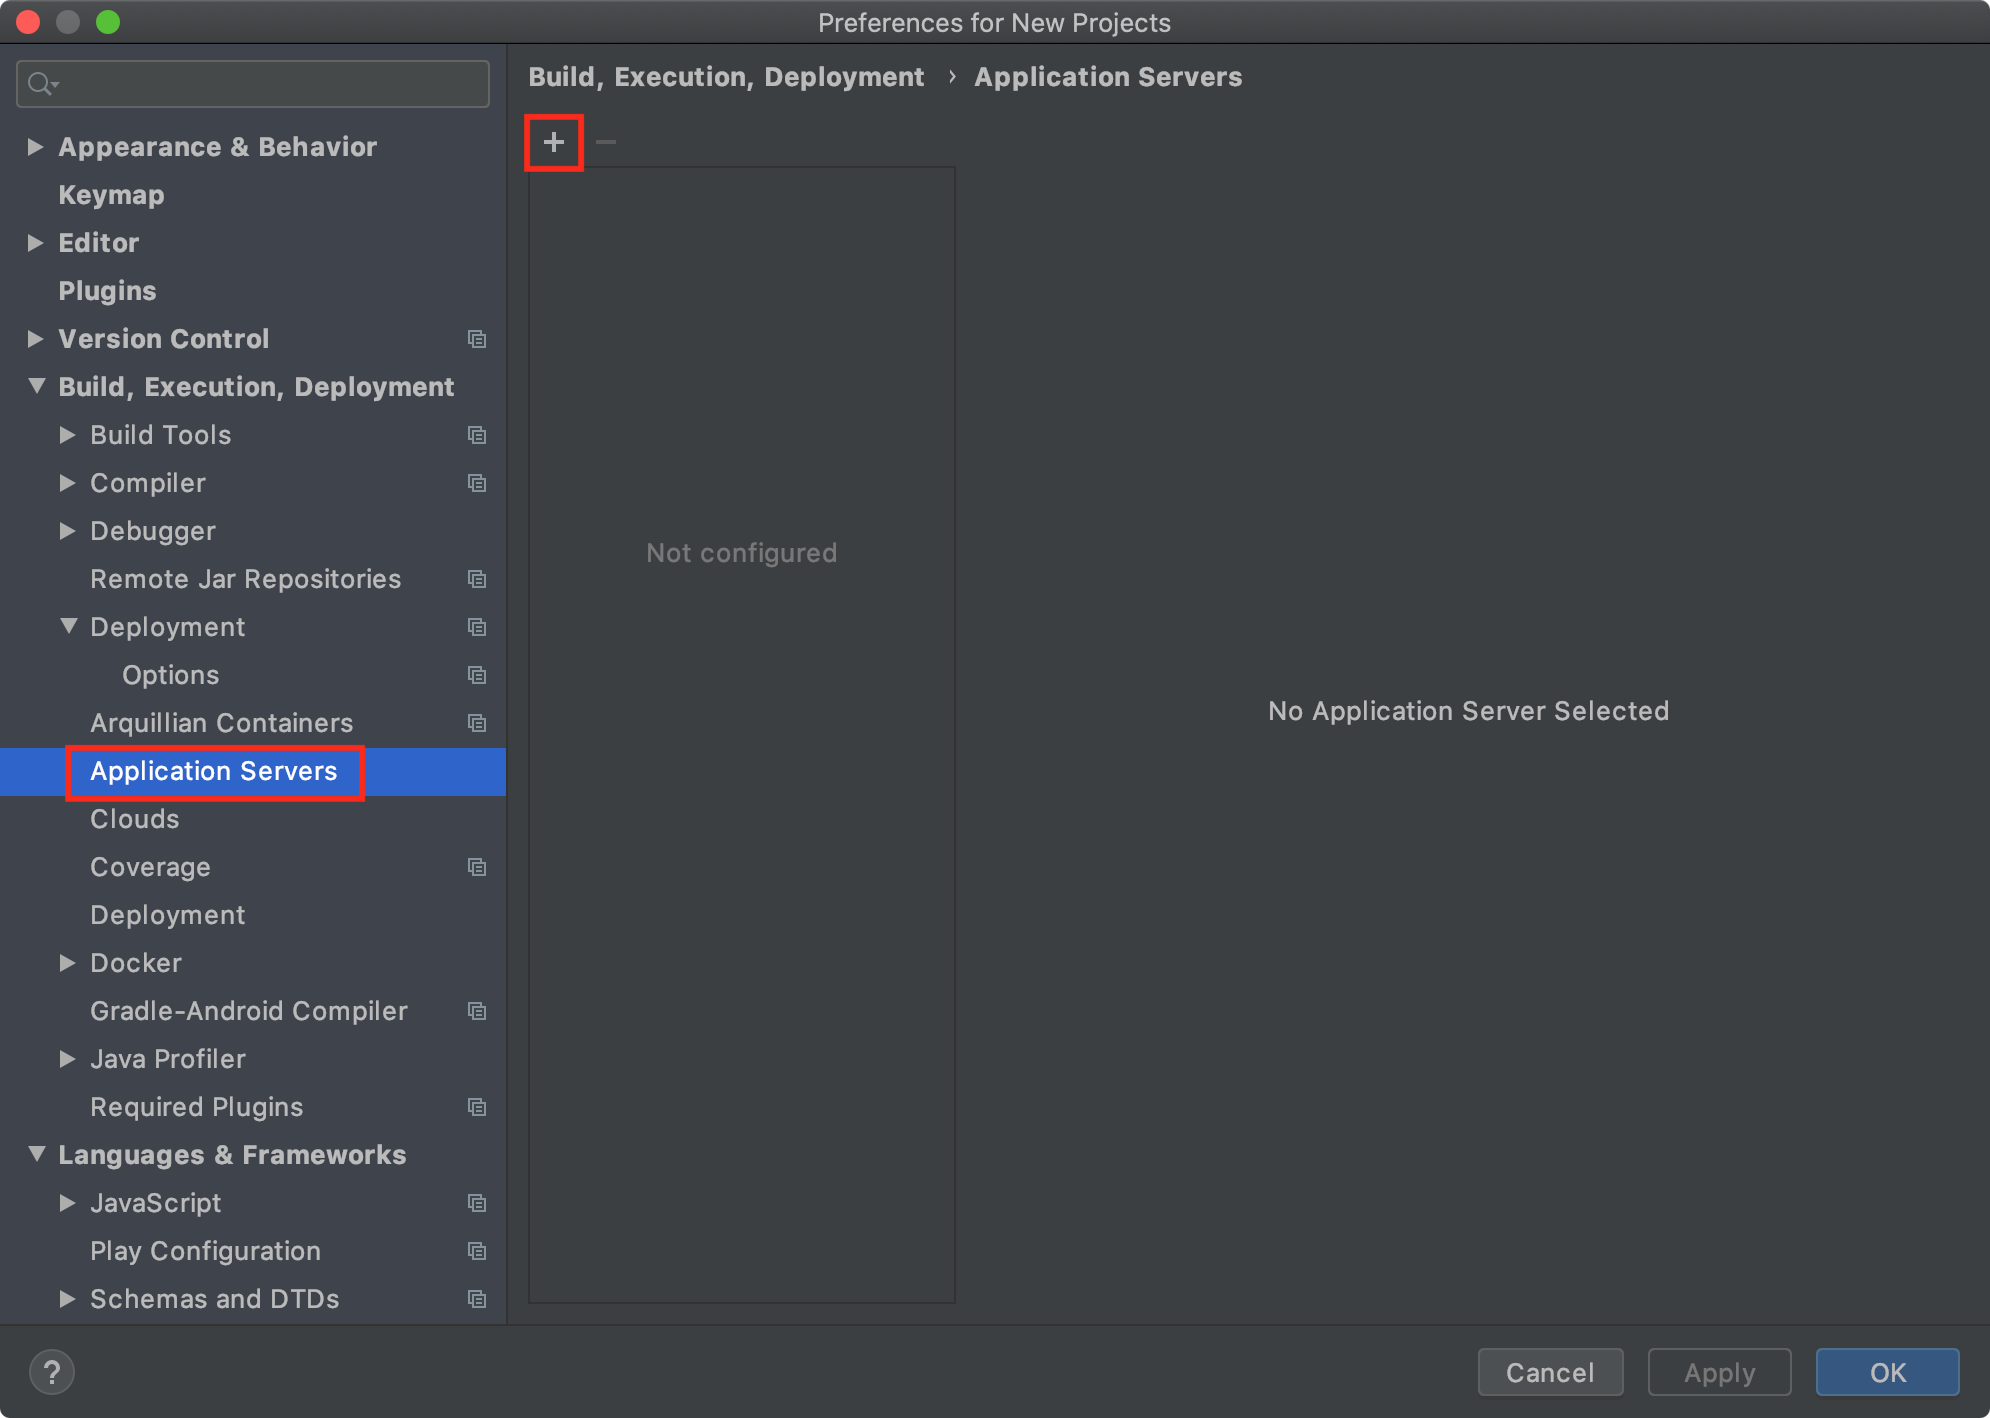This screenshot has width=1990, height=1418.
Task: Click the Apply button
Action: 1718,1372
